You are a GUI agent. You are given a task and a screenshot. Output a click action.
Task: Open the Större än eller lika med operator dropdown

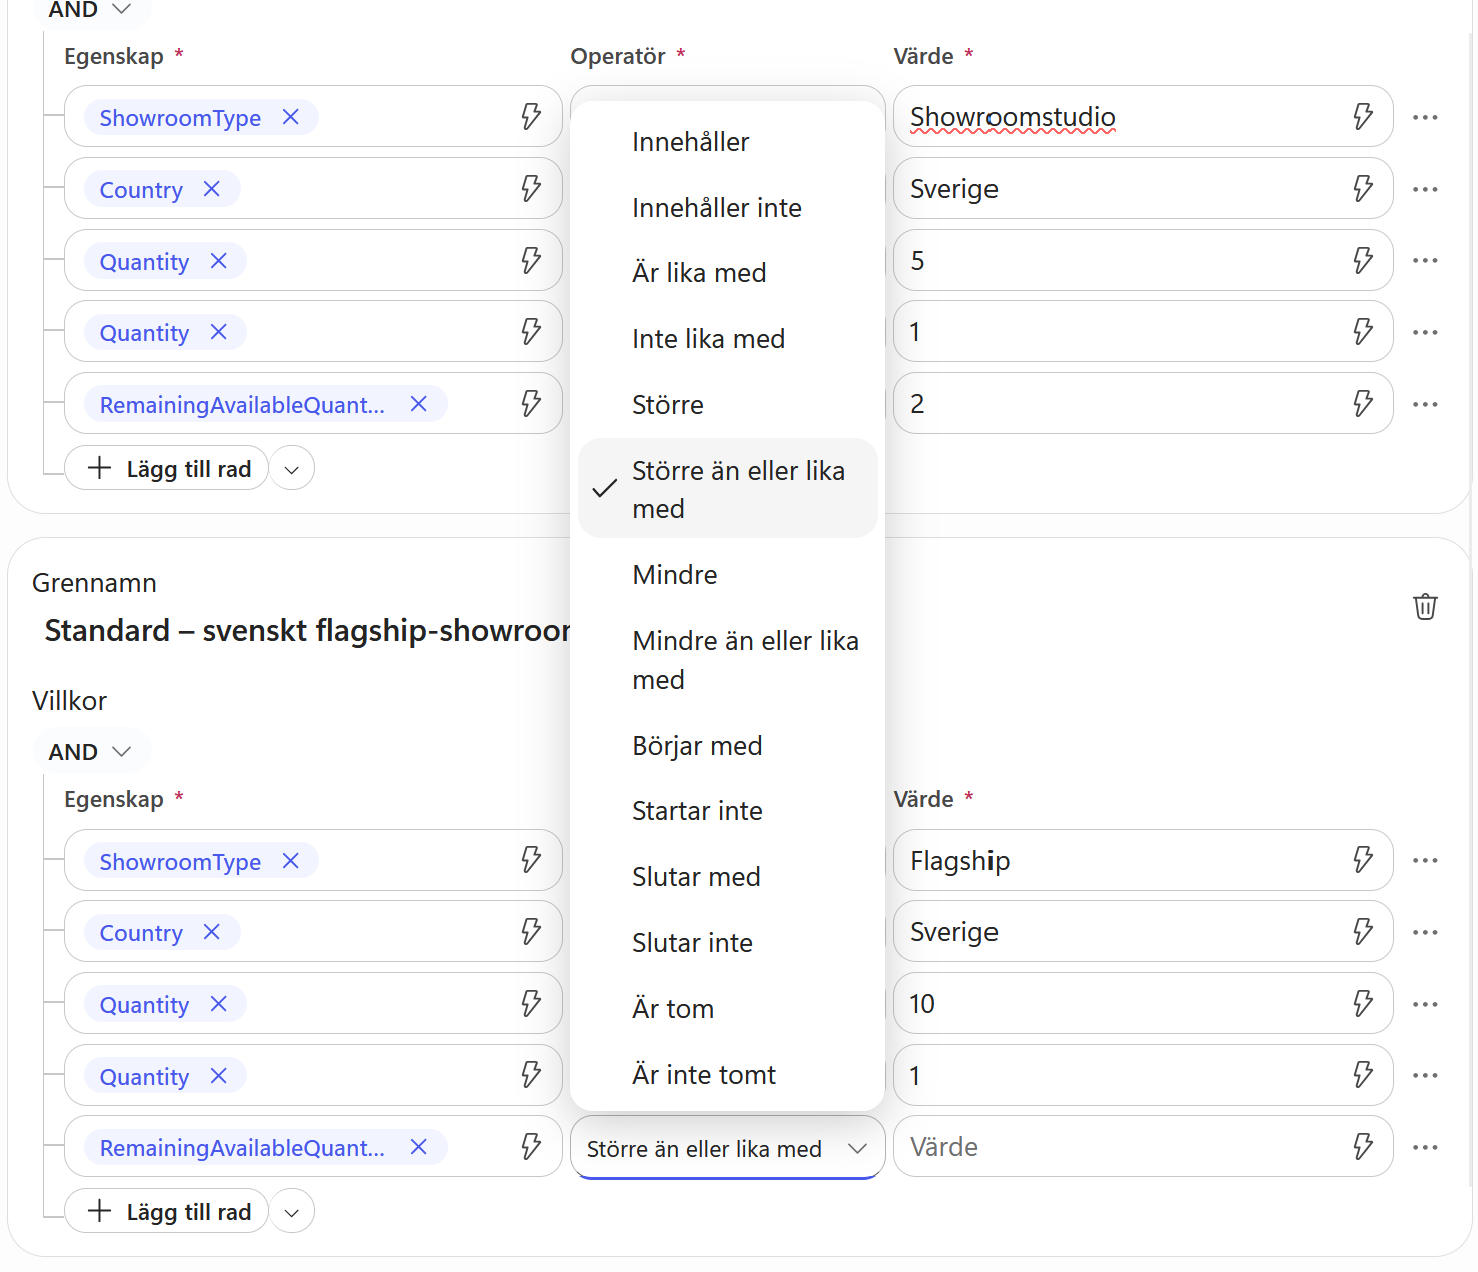click(x=727, y=1148)
